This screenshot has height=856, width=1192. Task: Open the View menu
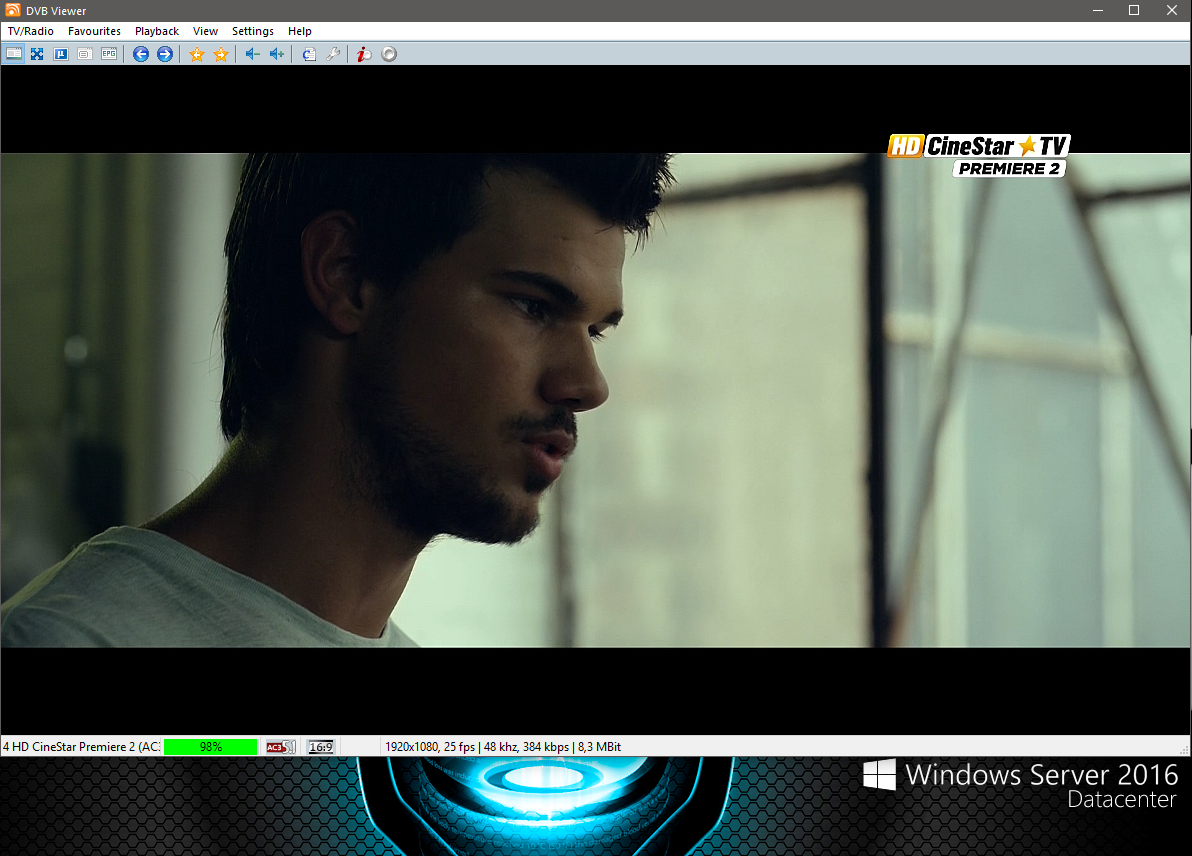(x=205, y=31)
